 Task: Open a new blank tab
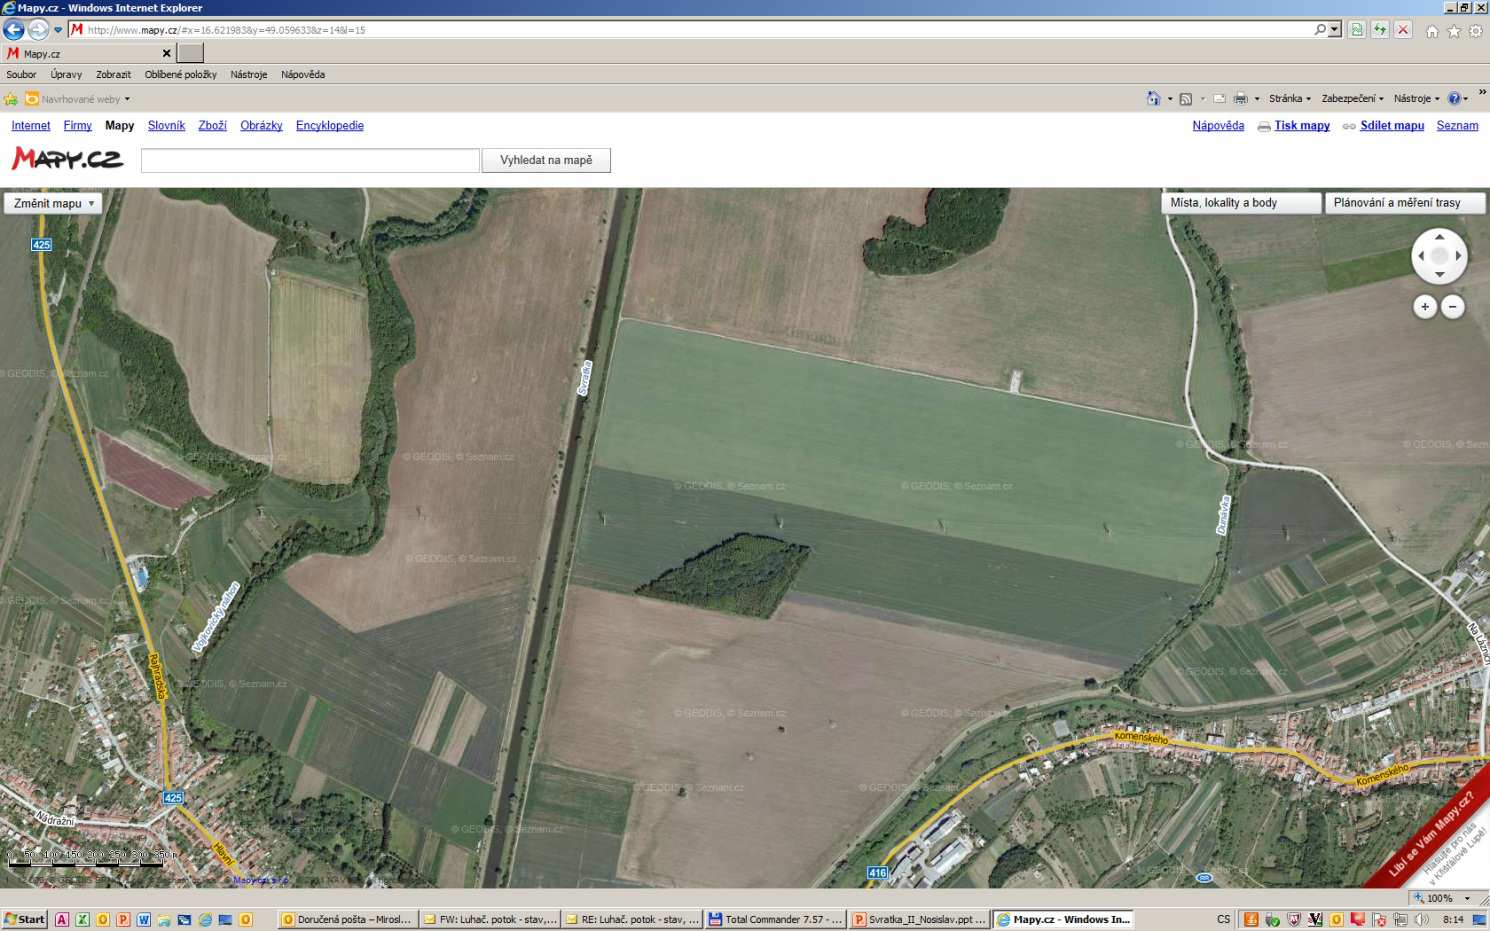pyautogui.click(x=190, y=53)
